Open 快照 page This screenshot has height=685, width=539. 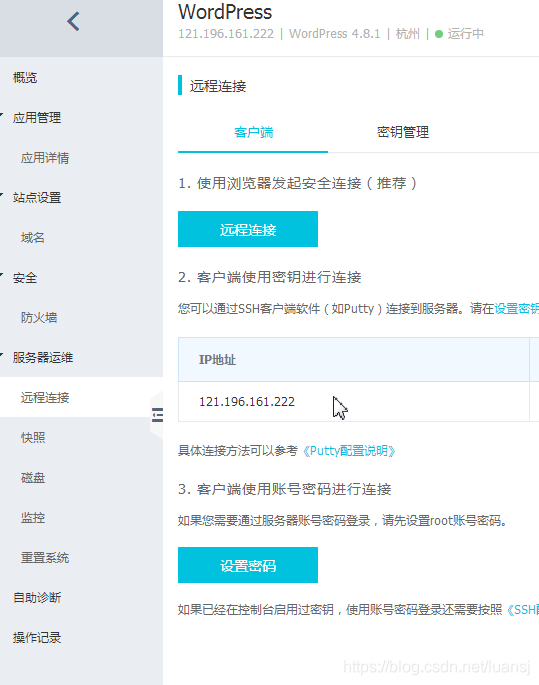(x=33, y=437)
